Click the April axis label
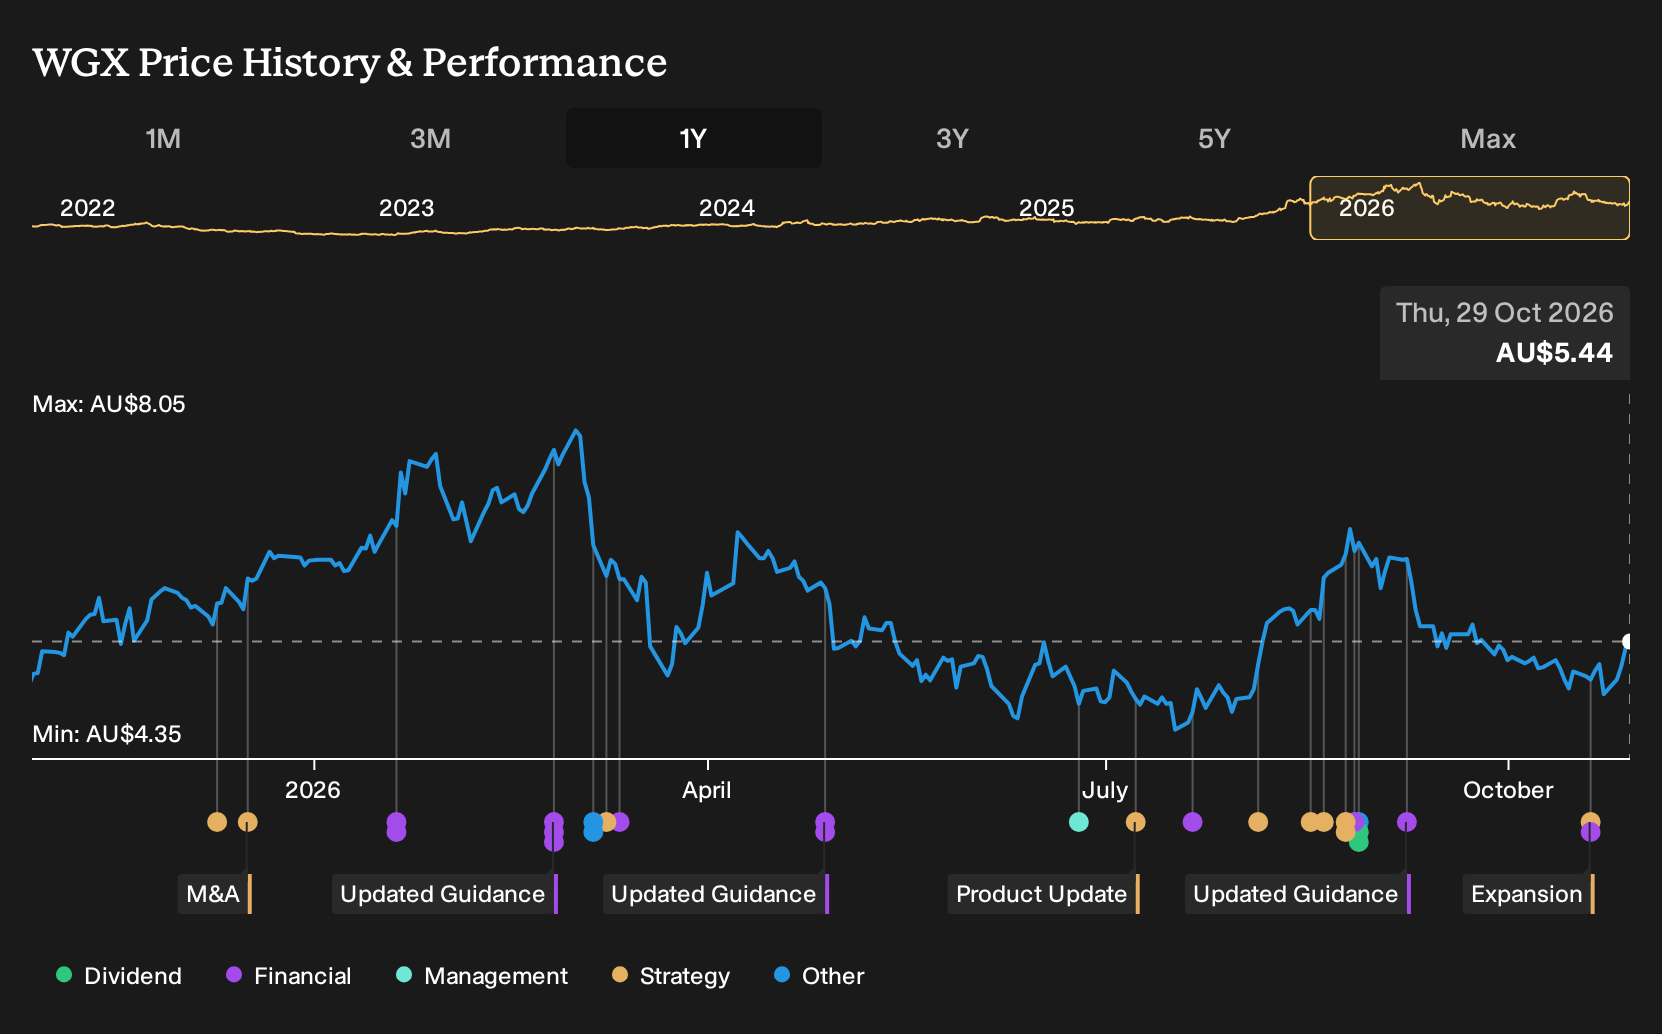The height and width of the screenshot is (1034, 1662). click(x=707, y=790)
